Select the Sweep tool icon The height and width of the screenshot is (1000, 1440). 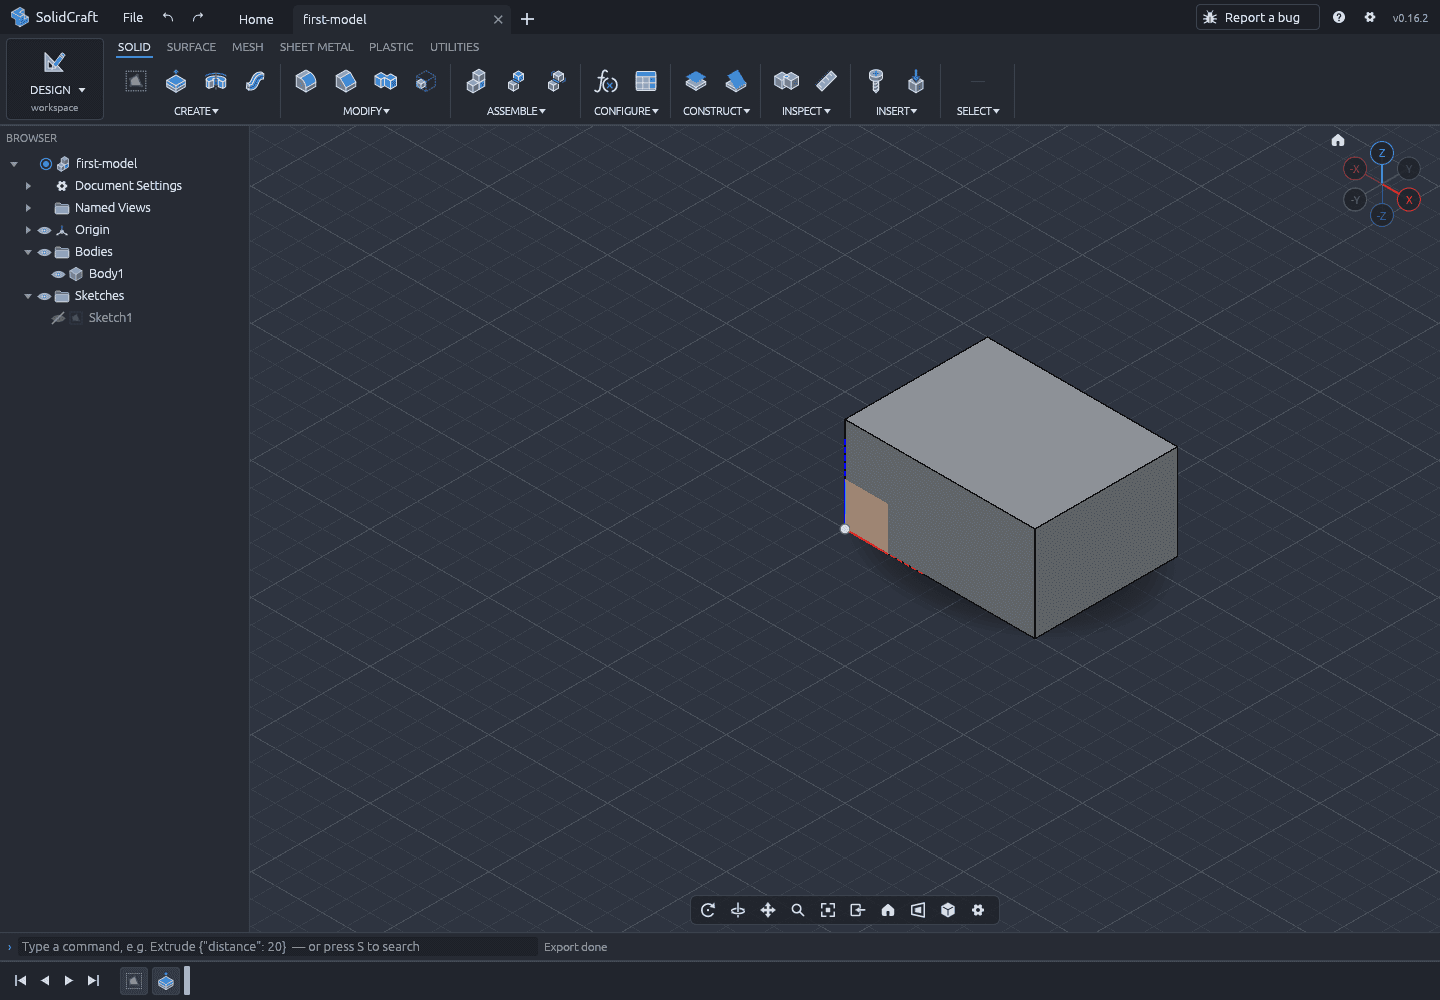pyautogui.click(x=256, y=82)
